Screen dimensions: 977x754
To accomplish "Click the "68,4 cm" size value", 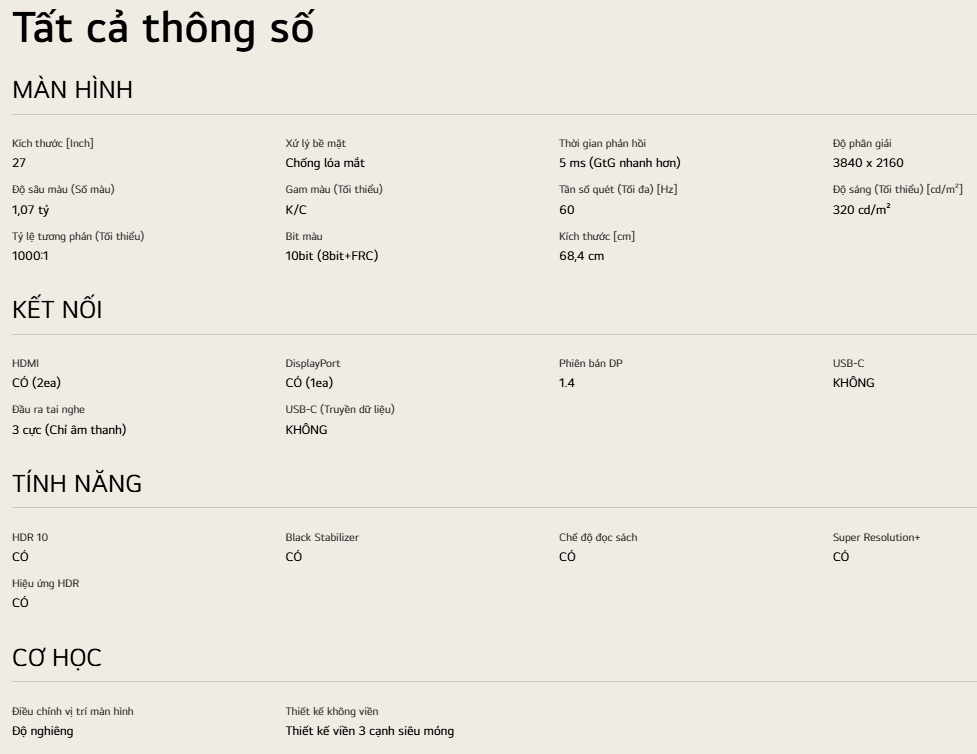I will 581,256.
